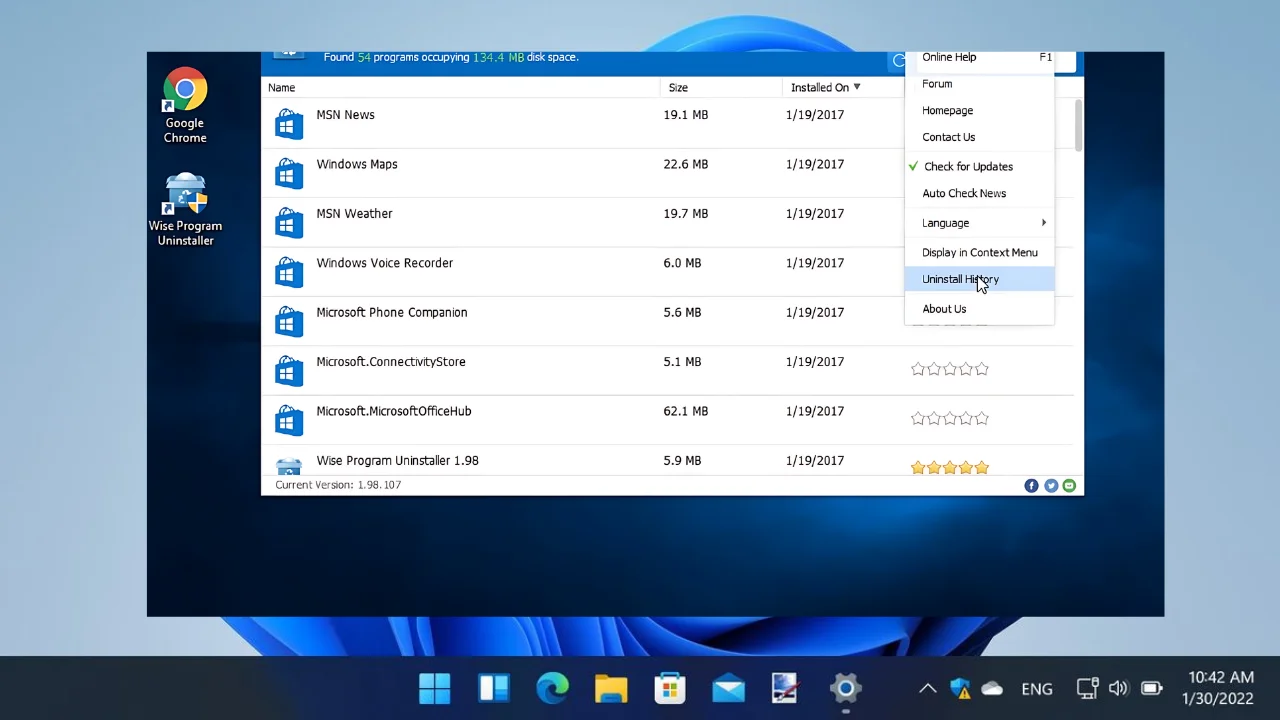Select Homepage from the menu
Image resolution: width=1280 pixels, height=720 pixels.
(x=980, y=111)
